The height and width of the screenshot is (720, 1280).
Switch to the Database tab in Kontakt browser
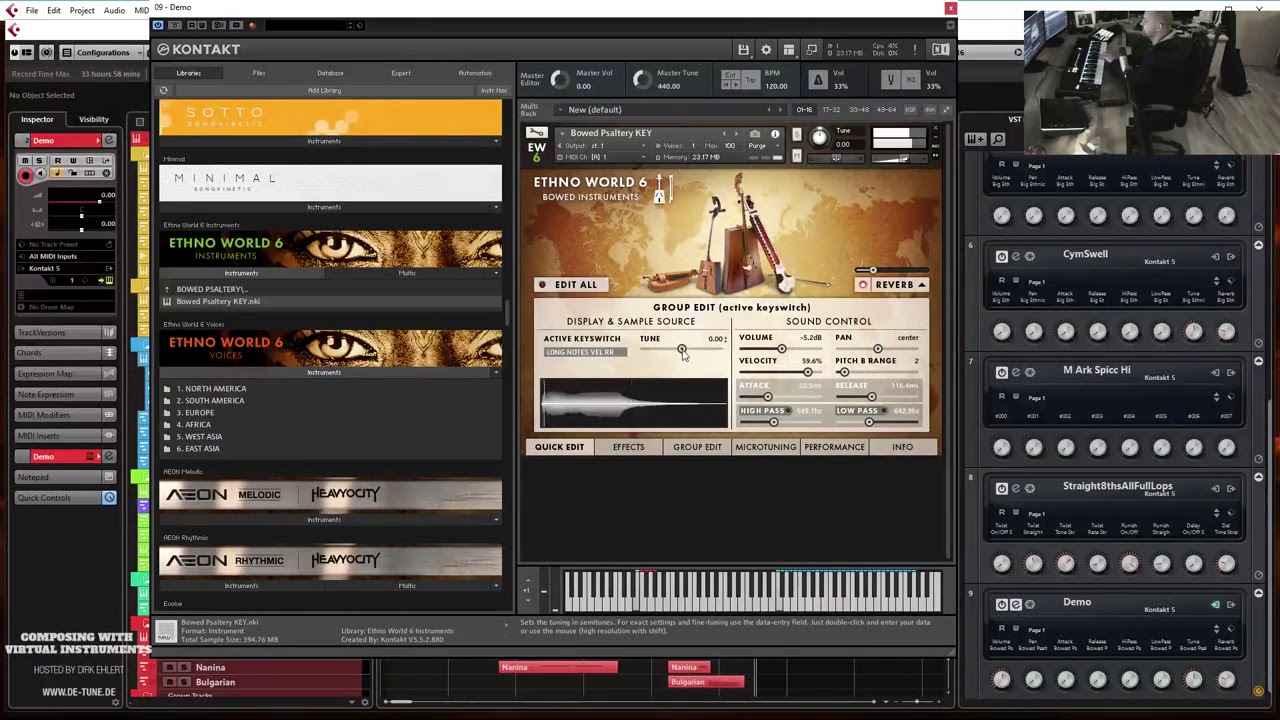(x=330, y=73)
